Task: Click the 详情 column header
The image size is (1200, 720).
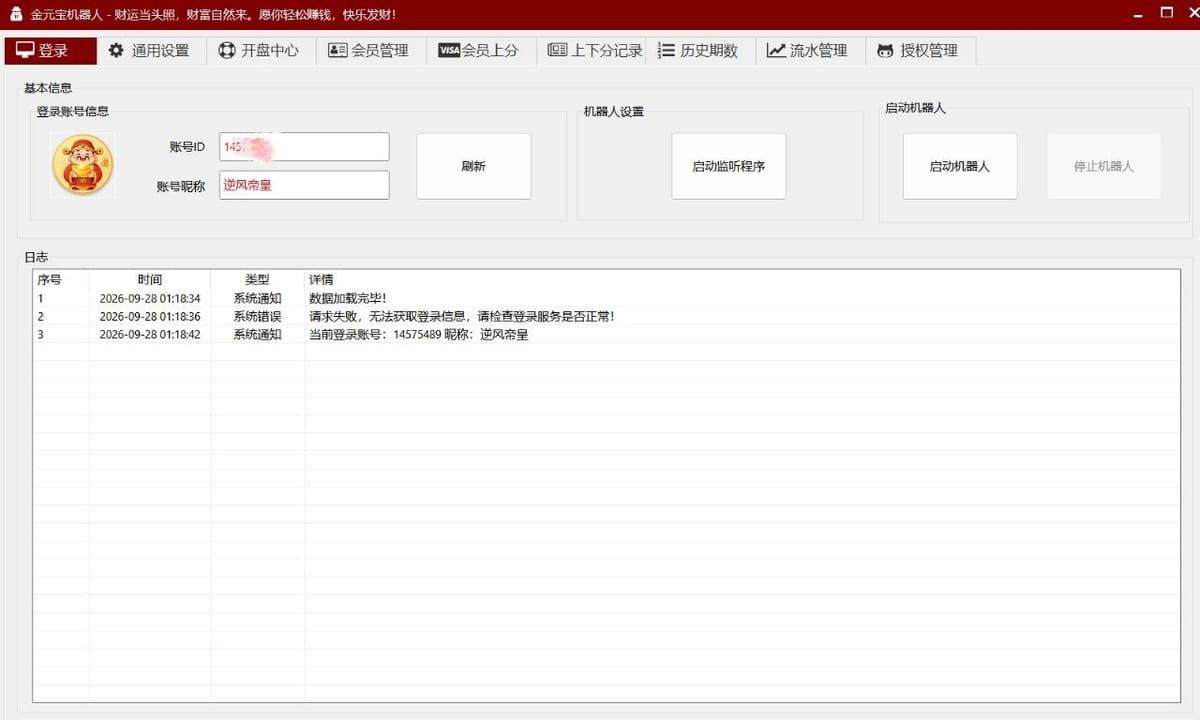Action: pos(742,280)
